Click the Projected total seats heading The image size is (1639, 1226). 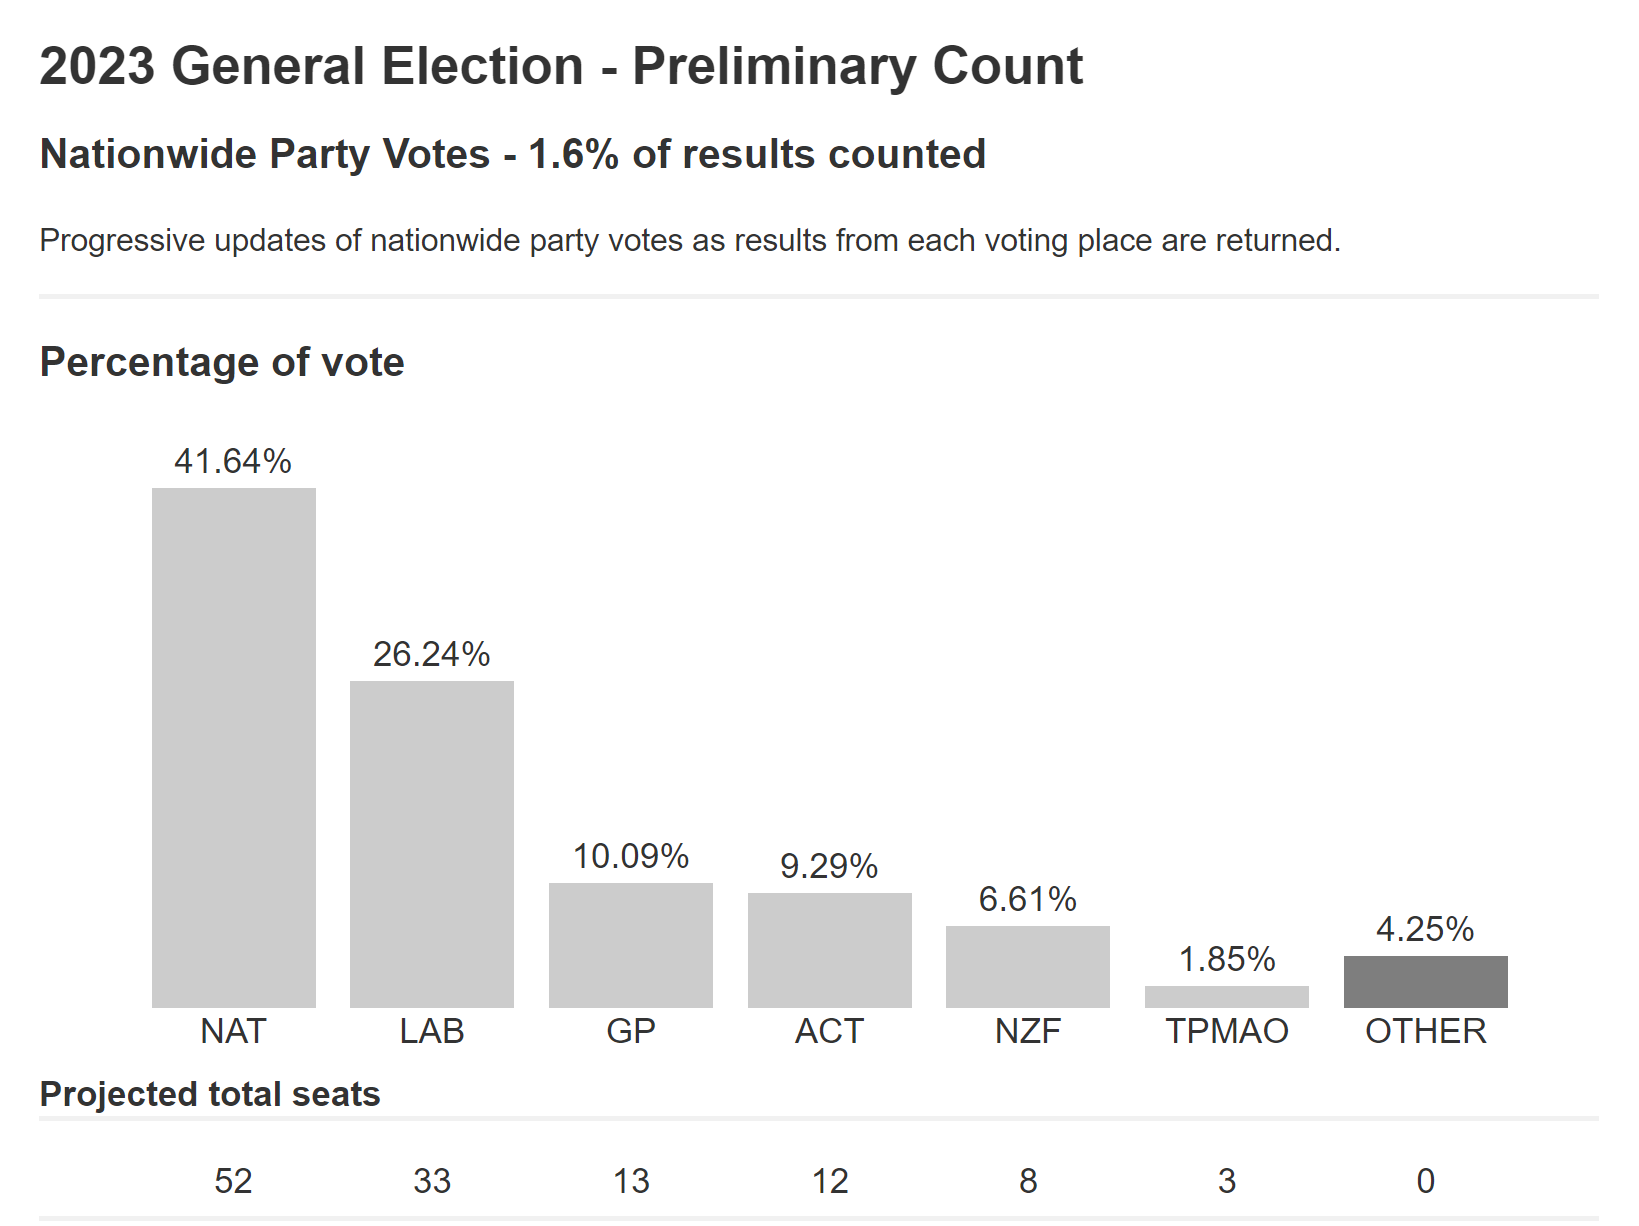[x=210, y=1094]
